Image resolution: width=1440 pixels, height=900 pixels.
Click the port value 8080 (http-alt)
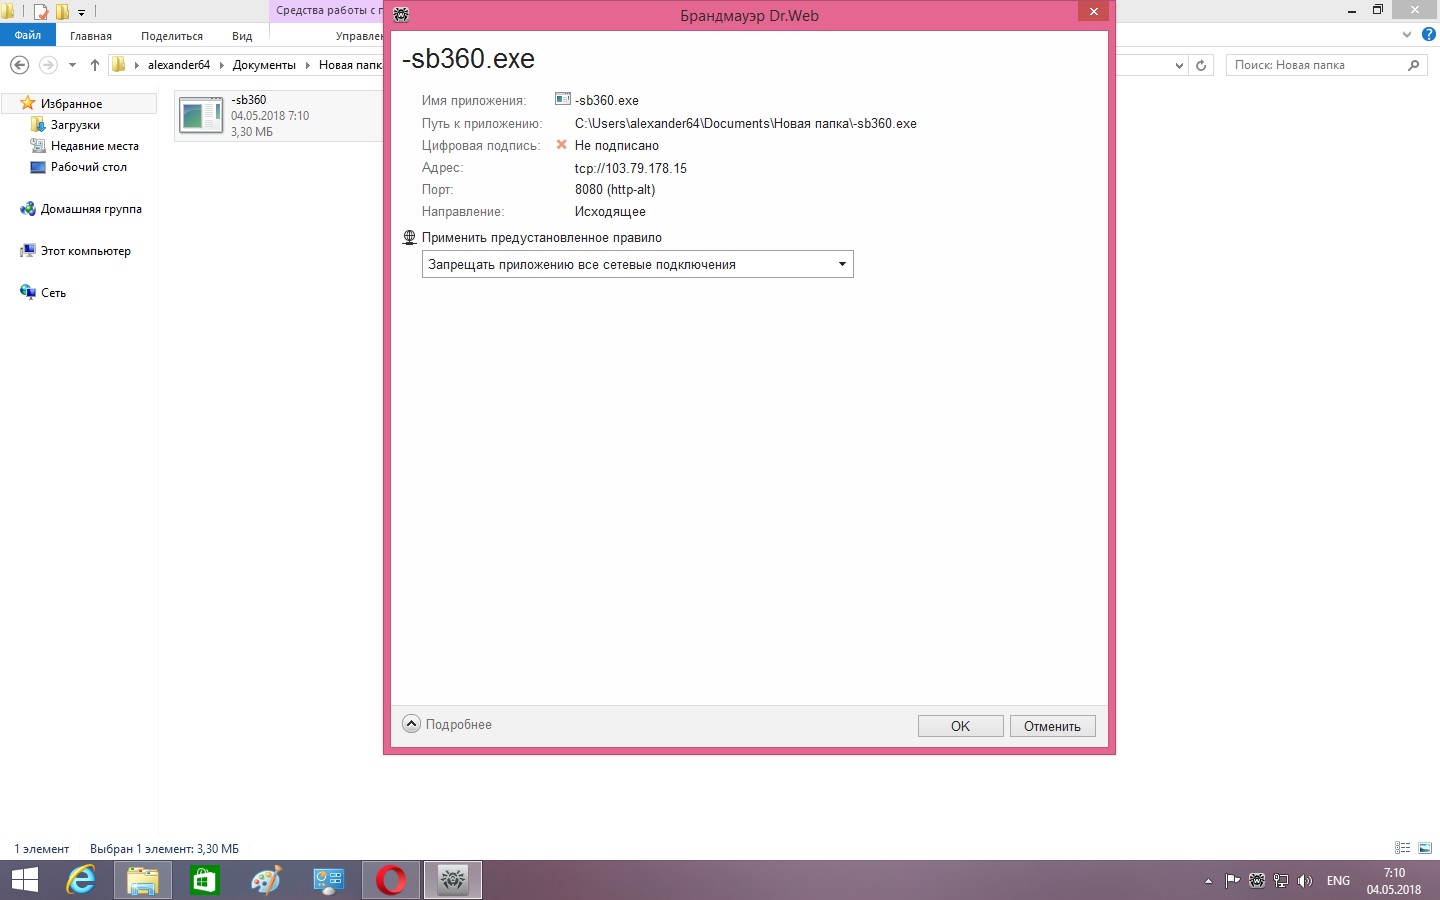[615, 190]
